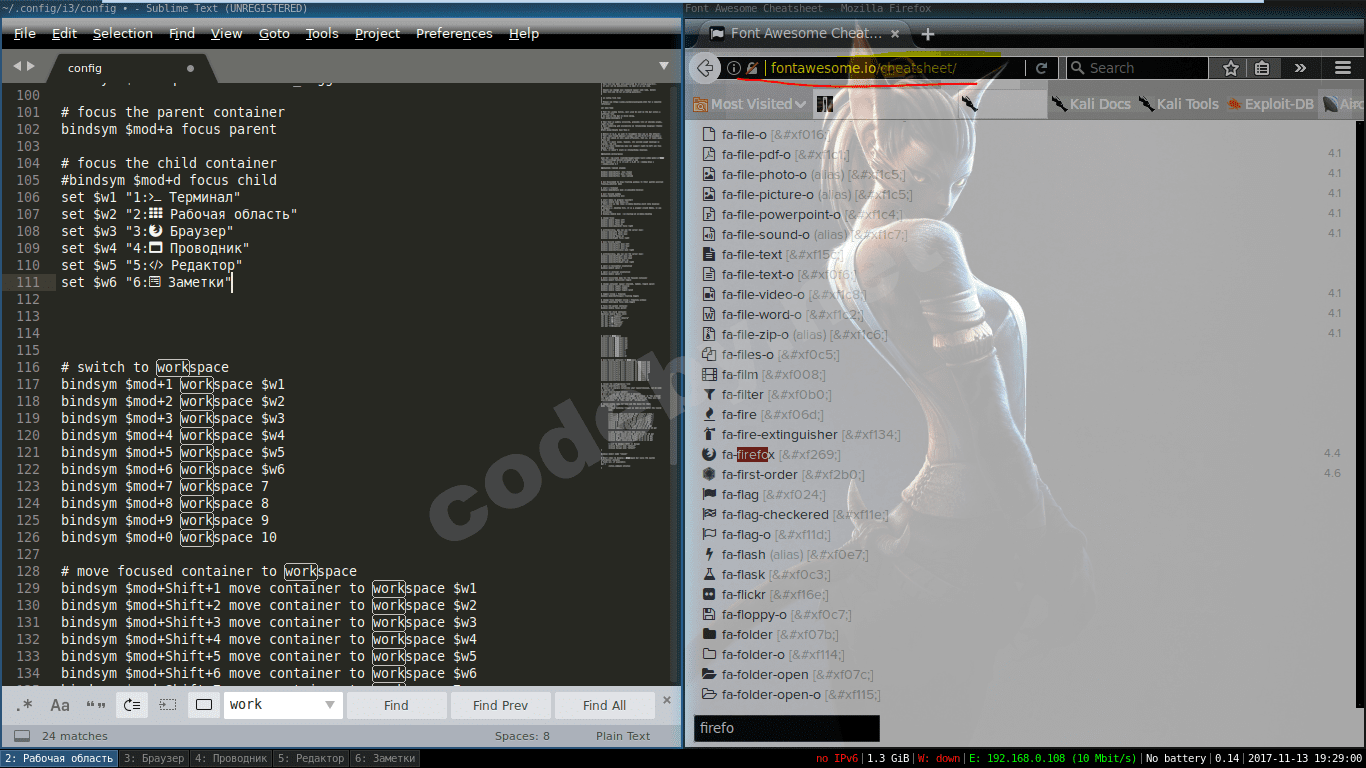Screen dimensions: 1366x768
Task: Click the fa-fire-extinguisher icon
Action: point(709,435)
